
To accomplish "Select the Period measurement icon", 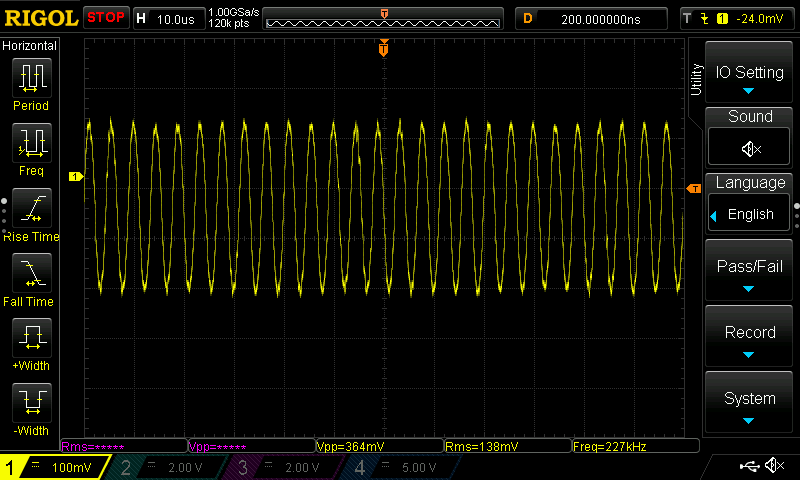I will pyautogui.click(x=32, y=78).
